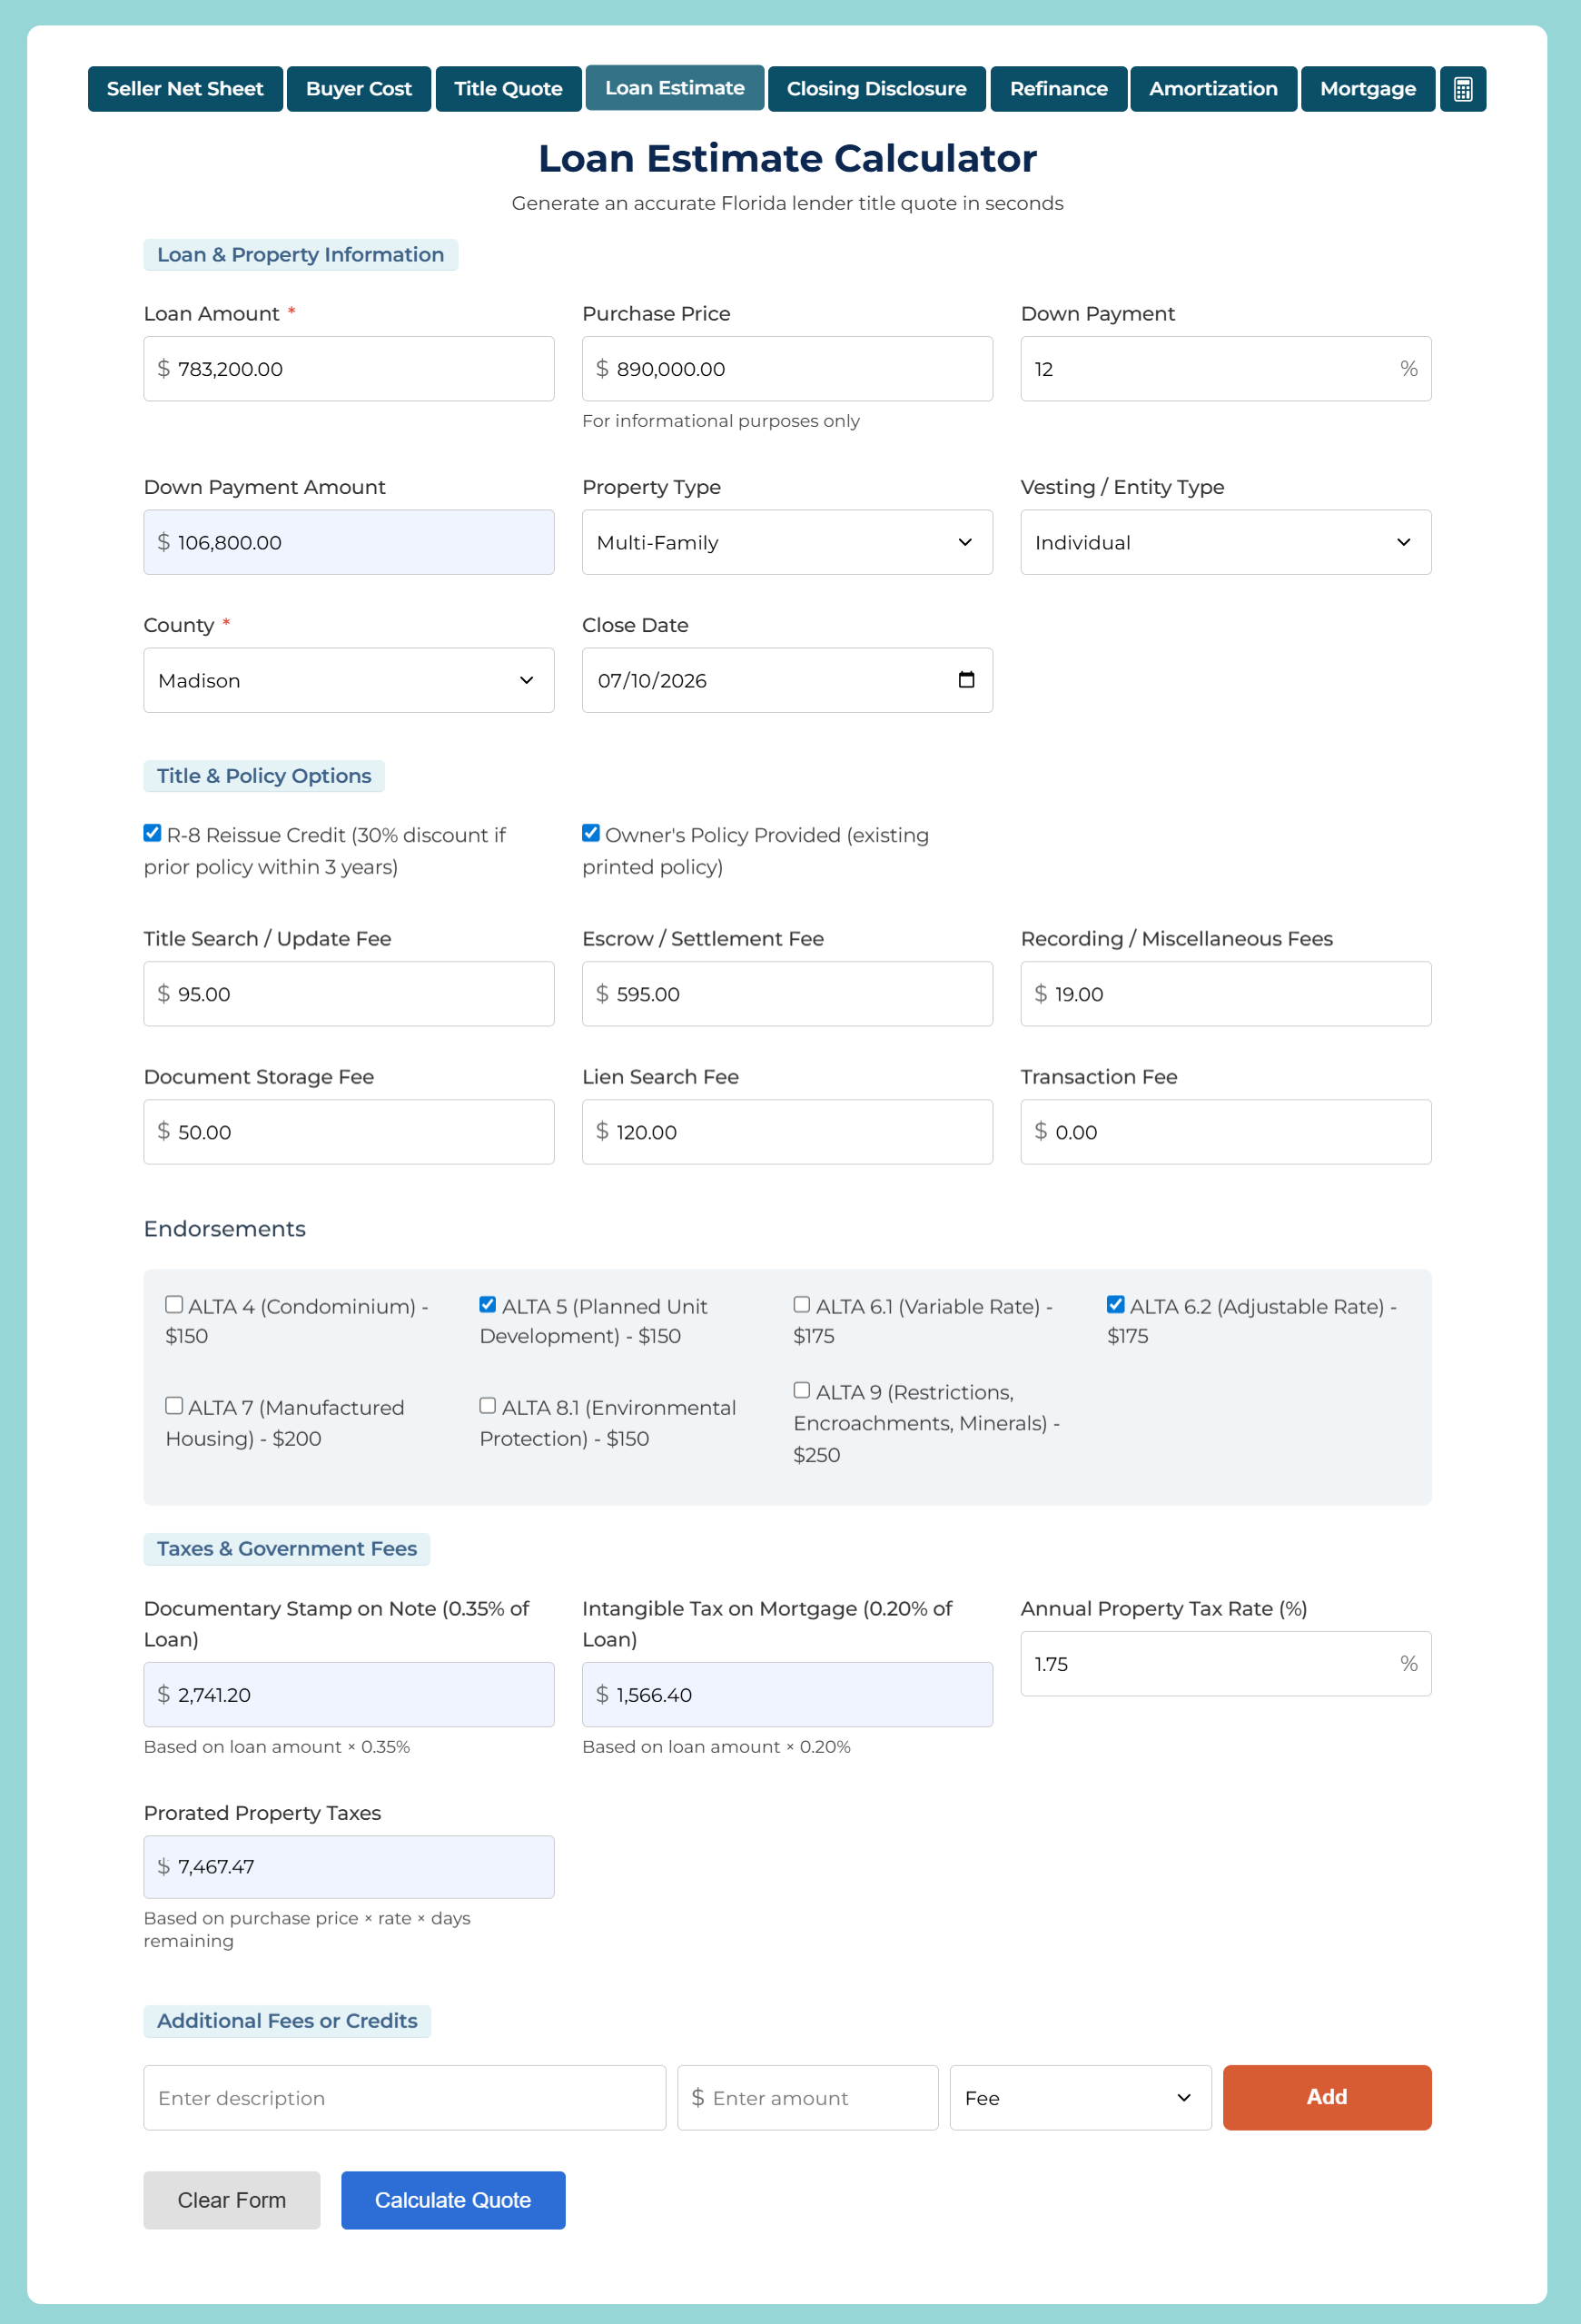
Task: Expand the Vesting / Entity Type dropdown
Action: point(1225,542)
